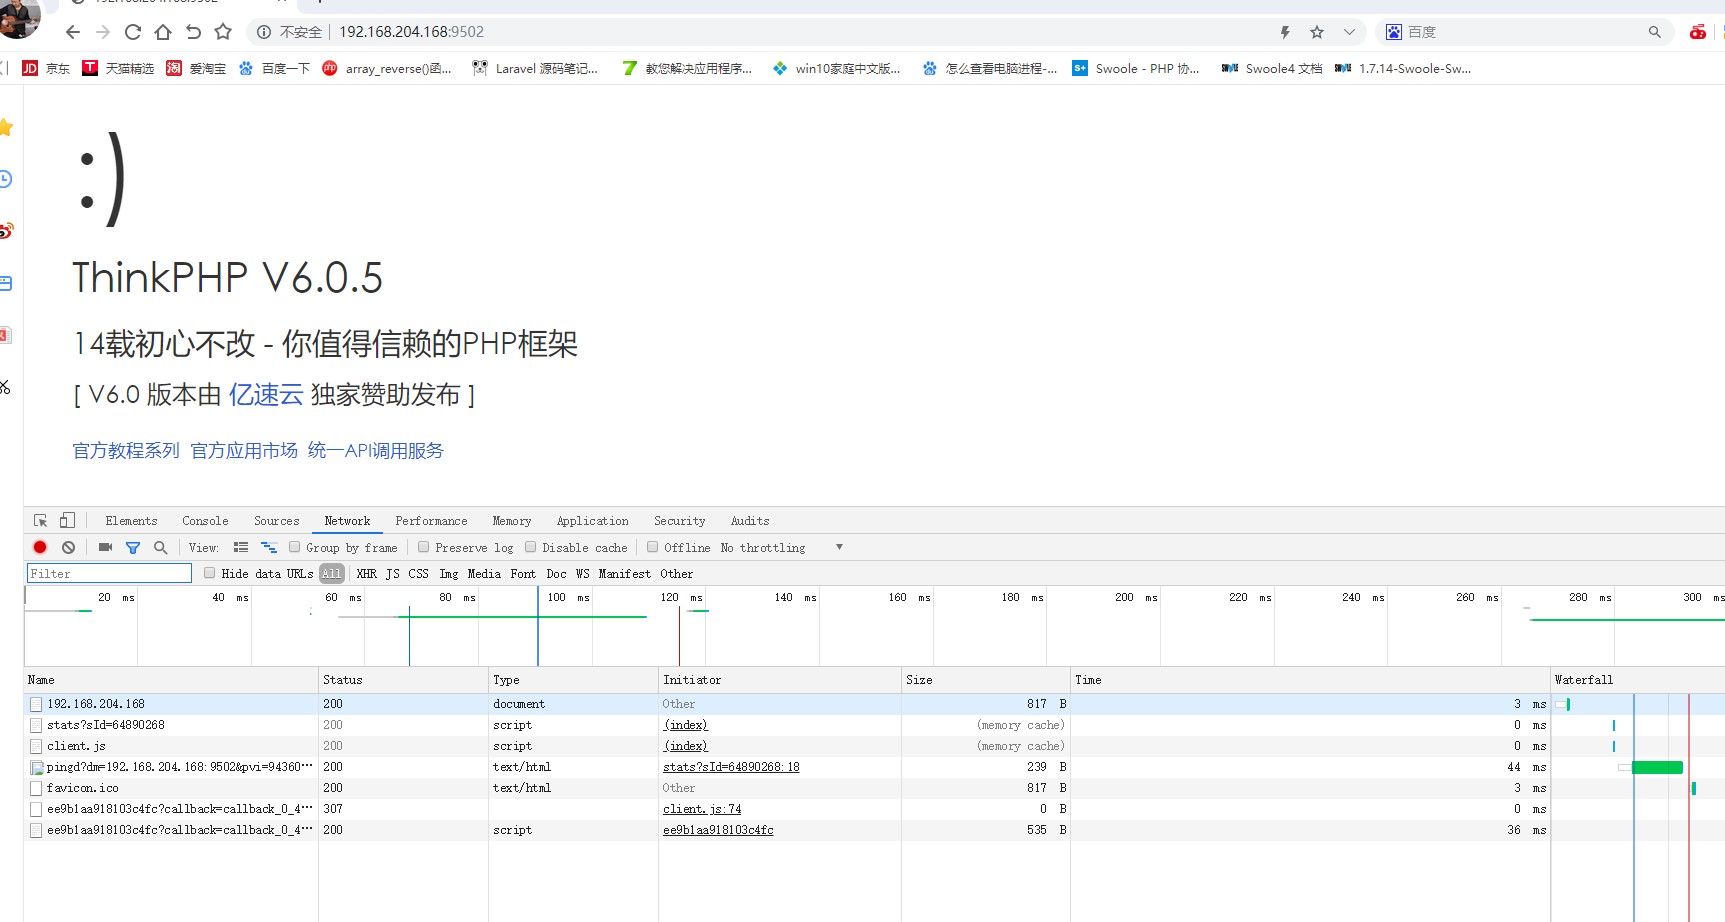Switch to the Memory tab
The width and height of the screenshot is (1725, 922).
[x=511, y=520]
